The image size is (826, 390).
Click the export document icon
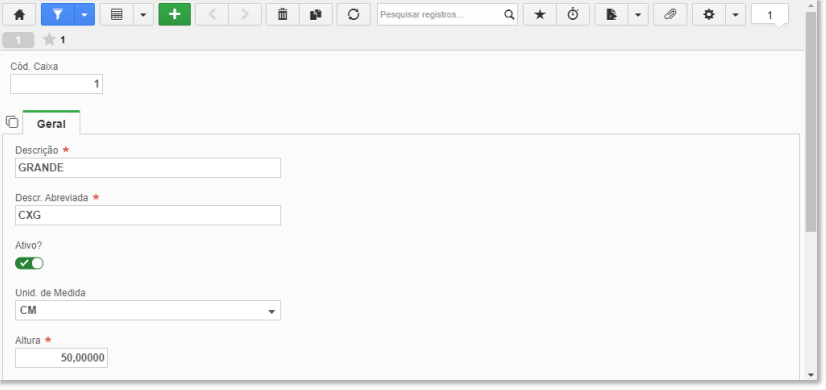[x=611, y=15]
